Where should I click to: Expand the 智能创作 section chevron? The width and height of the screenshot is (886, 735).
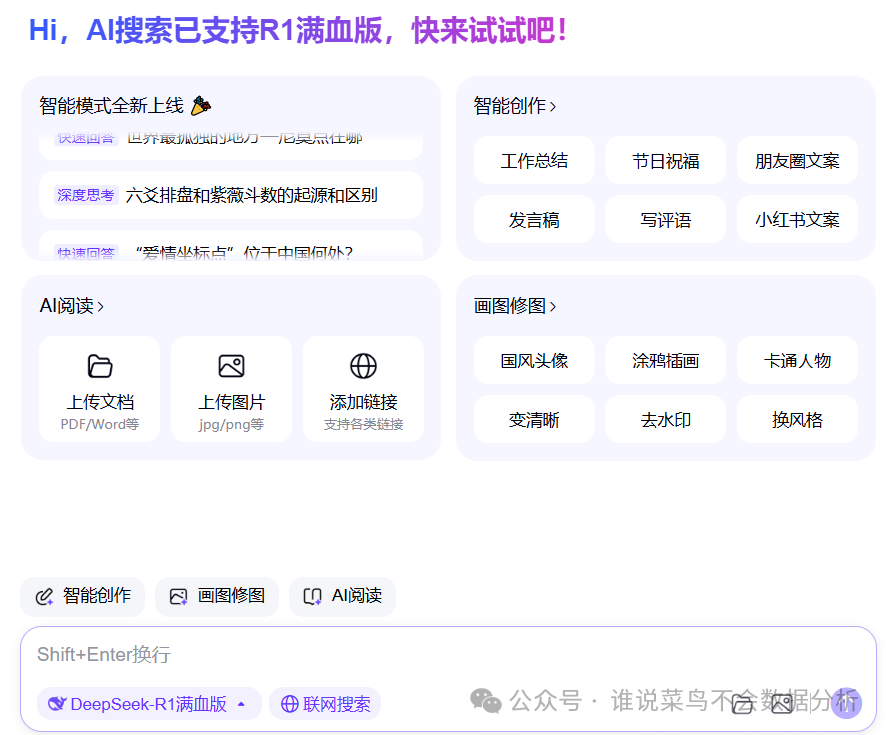[x=553, y=106]
